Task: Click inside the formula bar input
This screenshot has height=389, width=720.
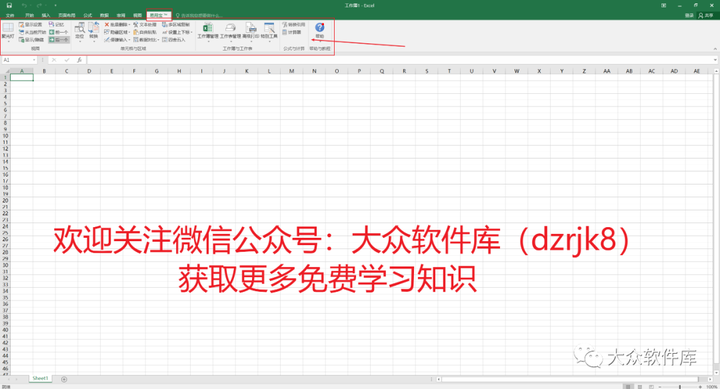Action: pos(399,60)
